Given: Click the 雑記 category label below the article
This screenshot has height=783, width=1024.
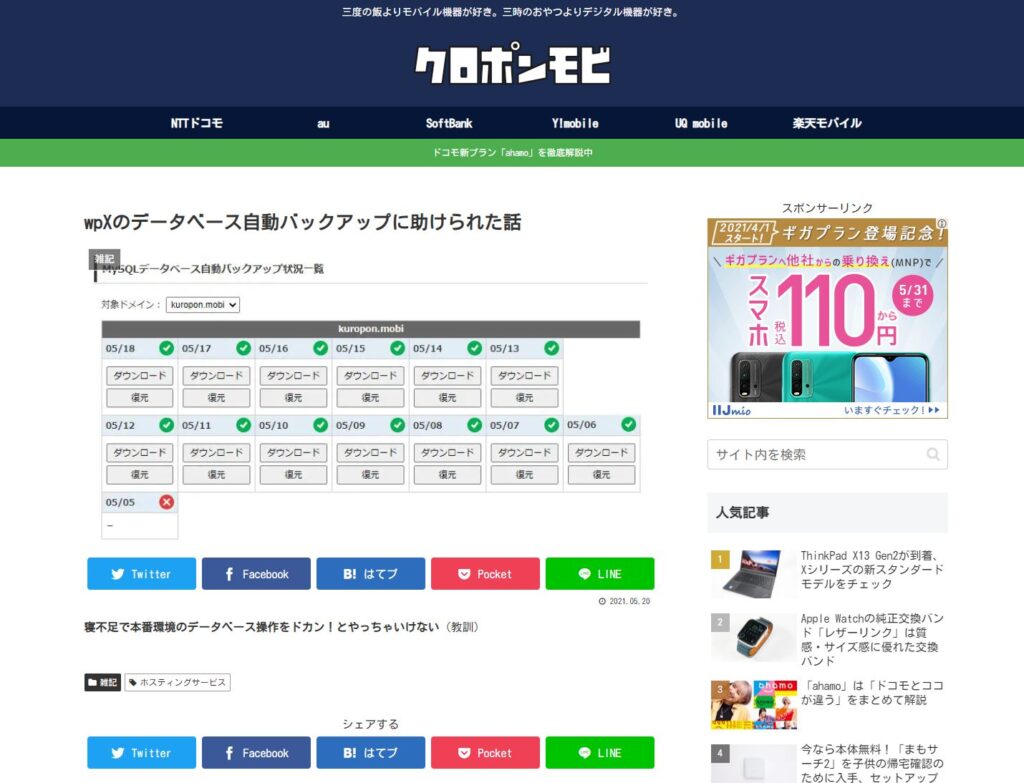Looking at the screenshot, I should [x=103, y=682].
